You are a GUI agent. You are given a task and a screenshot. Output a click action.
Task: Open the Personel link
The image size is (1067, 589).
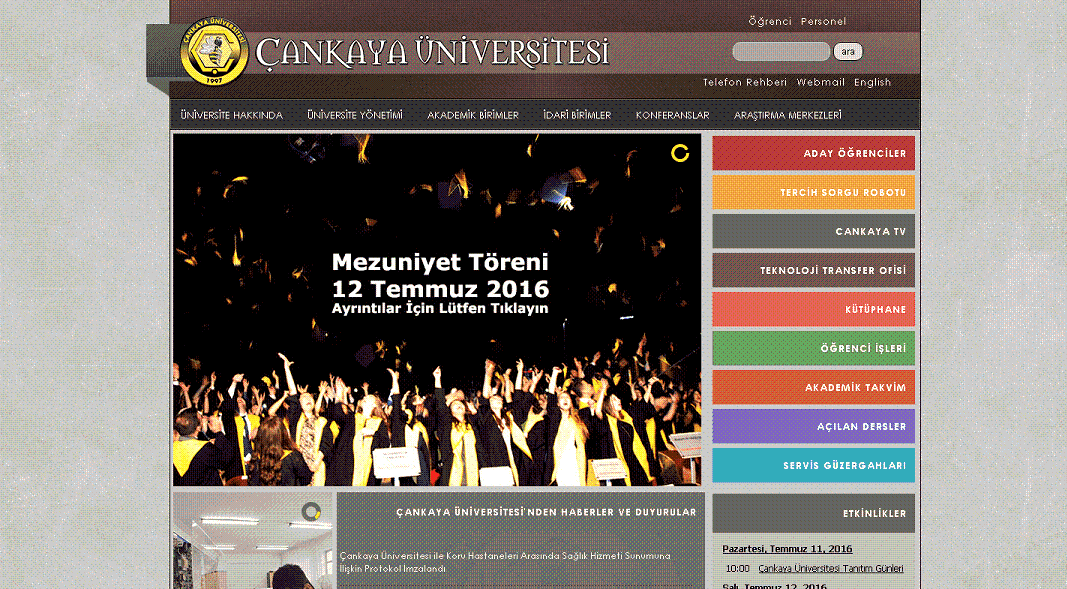823,21
